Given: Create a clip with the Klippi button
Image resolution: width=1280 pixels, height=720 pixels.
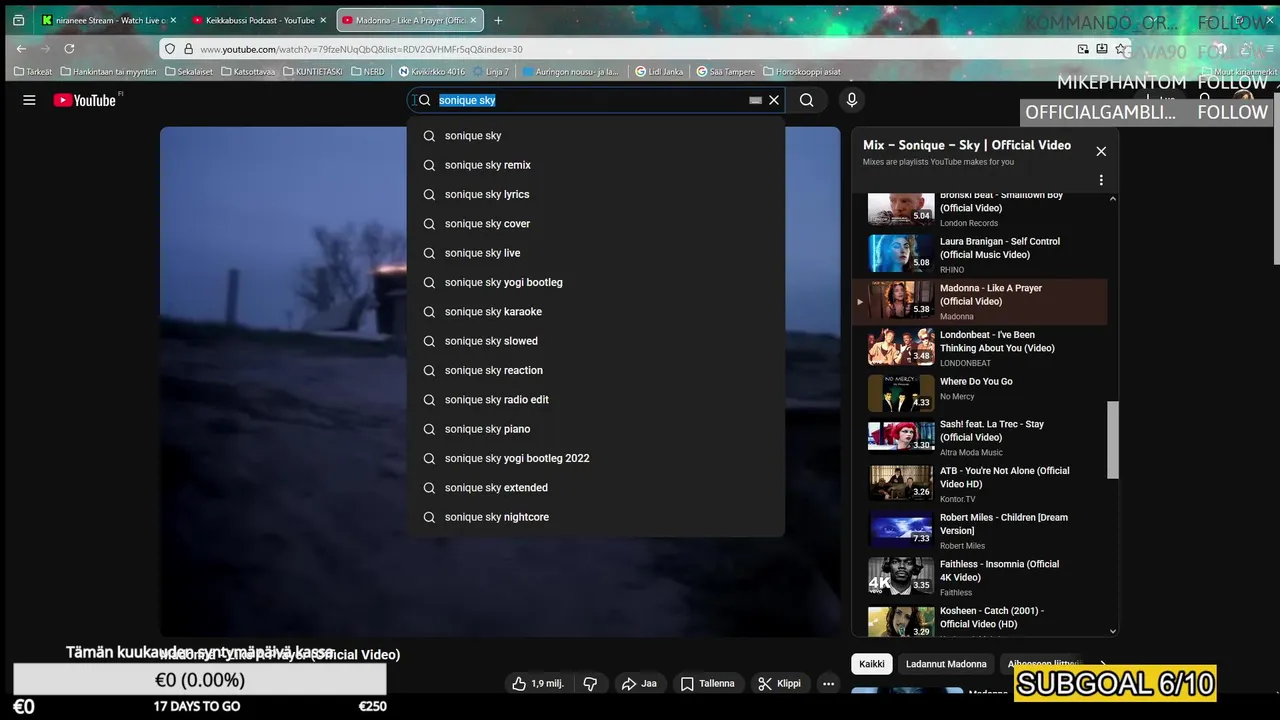Looking at the screenshot, I should click(x=779, y=684).
